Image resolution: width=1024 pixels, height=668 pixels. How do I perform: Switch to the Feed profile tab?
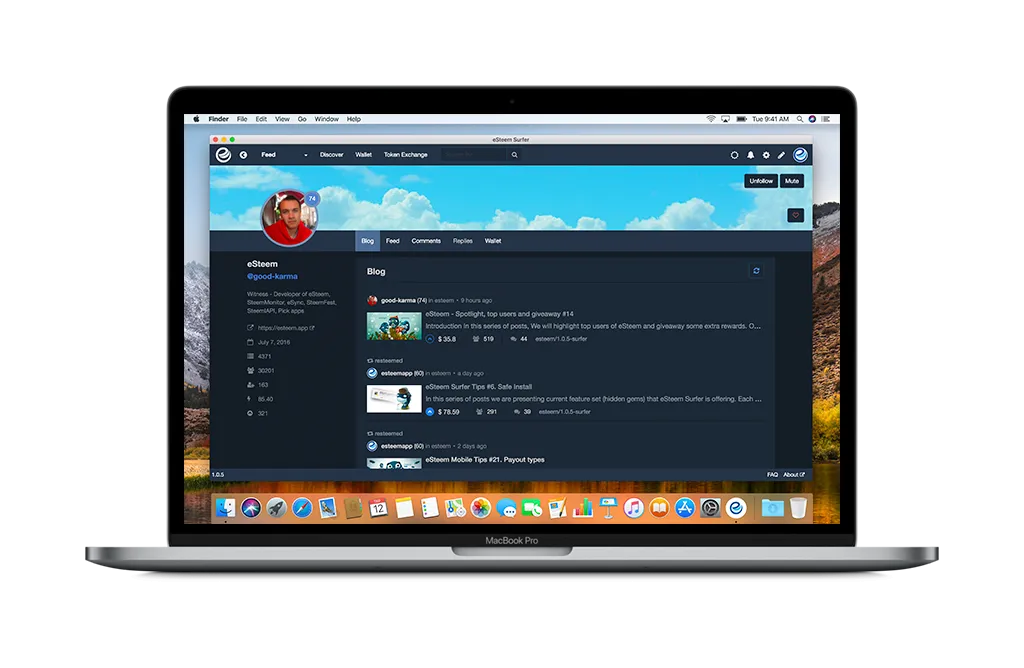click(x=392, y=241)
